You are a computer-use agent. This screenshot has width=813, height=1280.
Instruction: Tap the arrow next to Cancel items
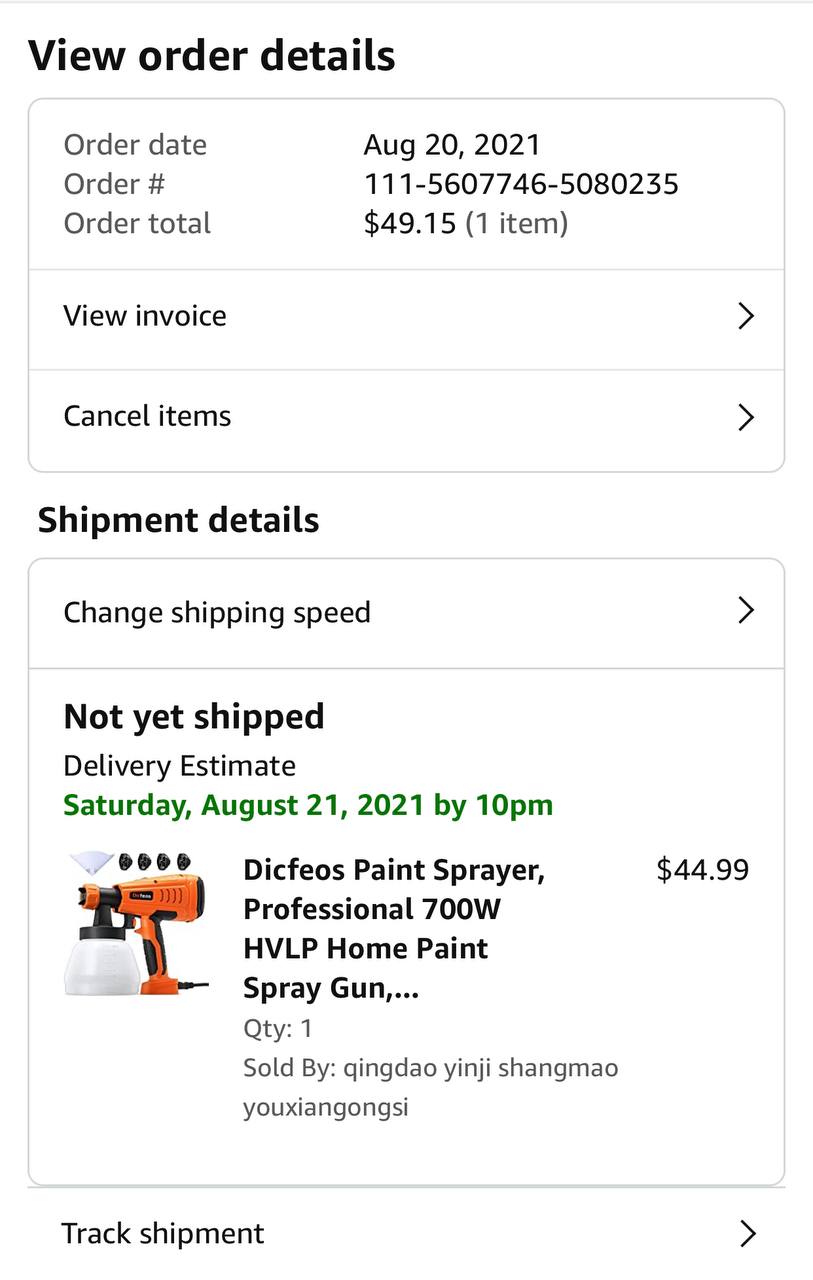tap(745, 417)
